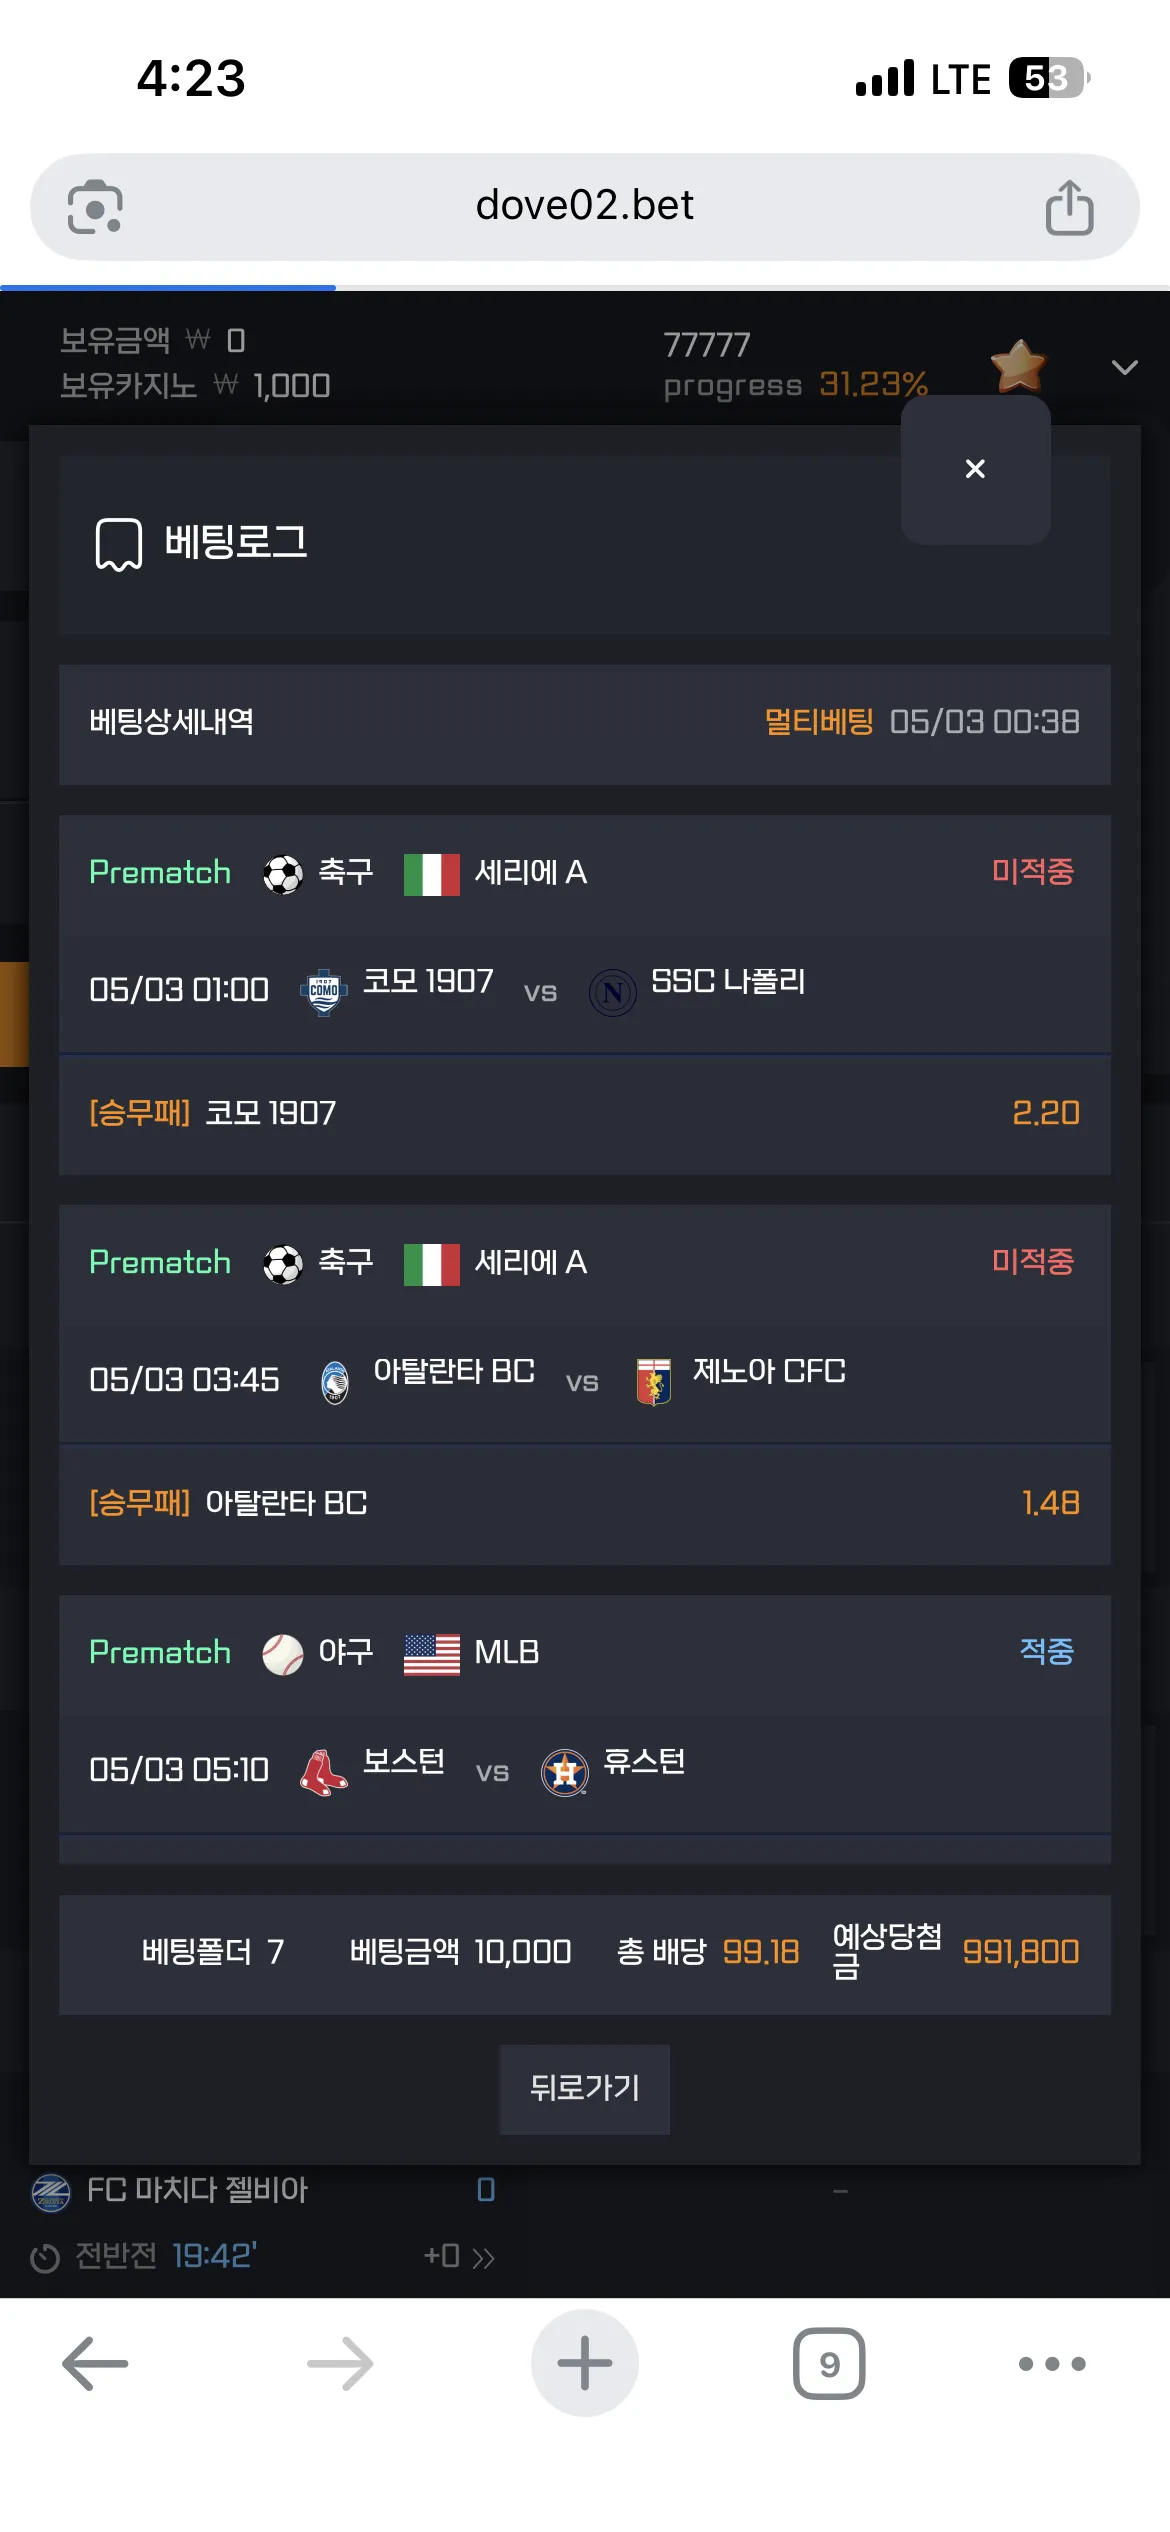
Task: Click the Genoa CFC crest
Action: pos(654,1382)
